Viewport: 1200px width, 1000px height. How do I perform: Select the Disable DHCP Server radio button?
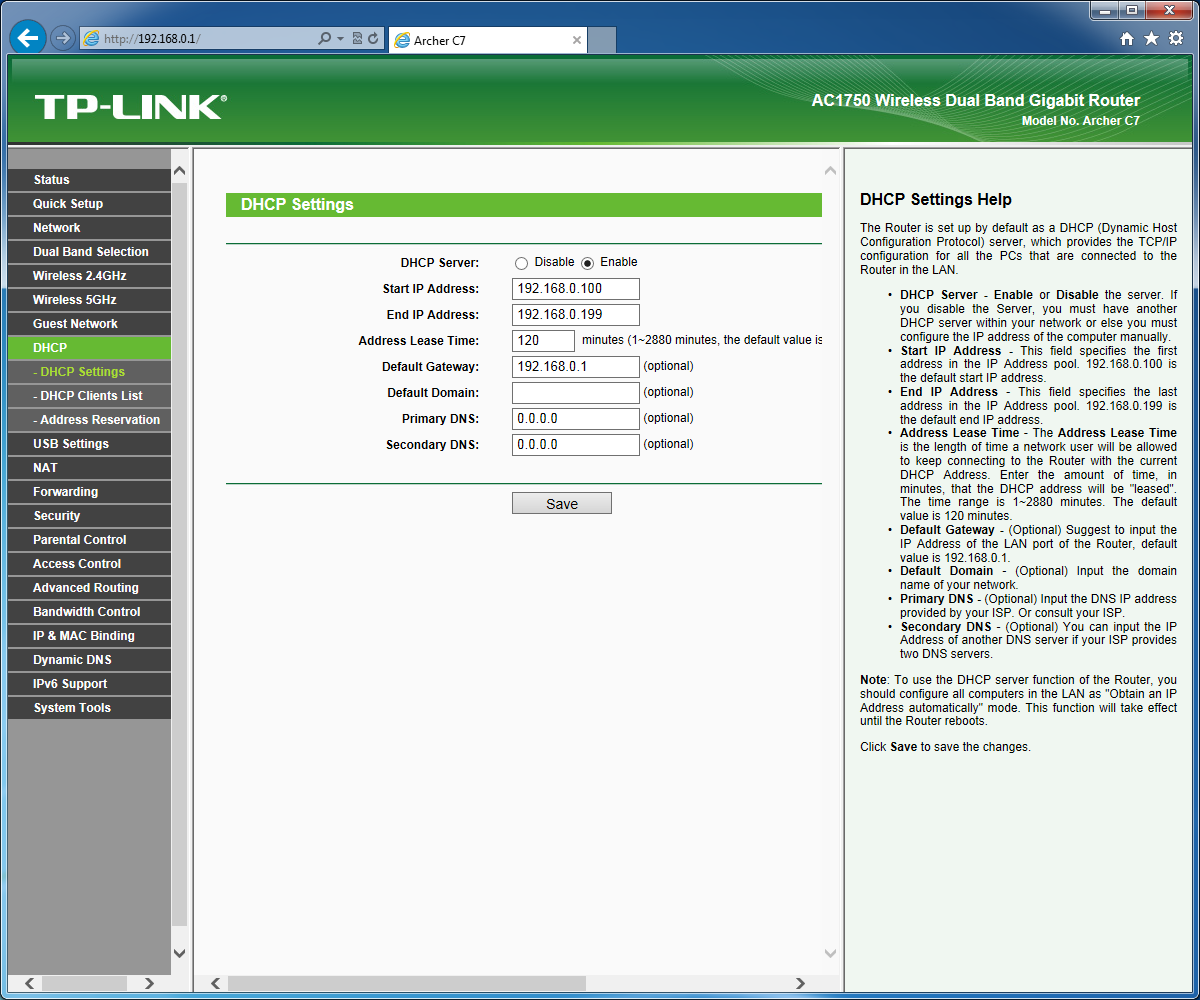521,263
